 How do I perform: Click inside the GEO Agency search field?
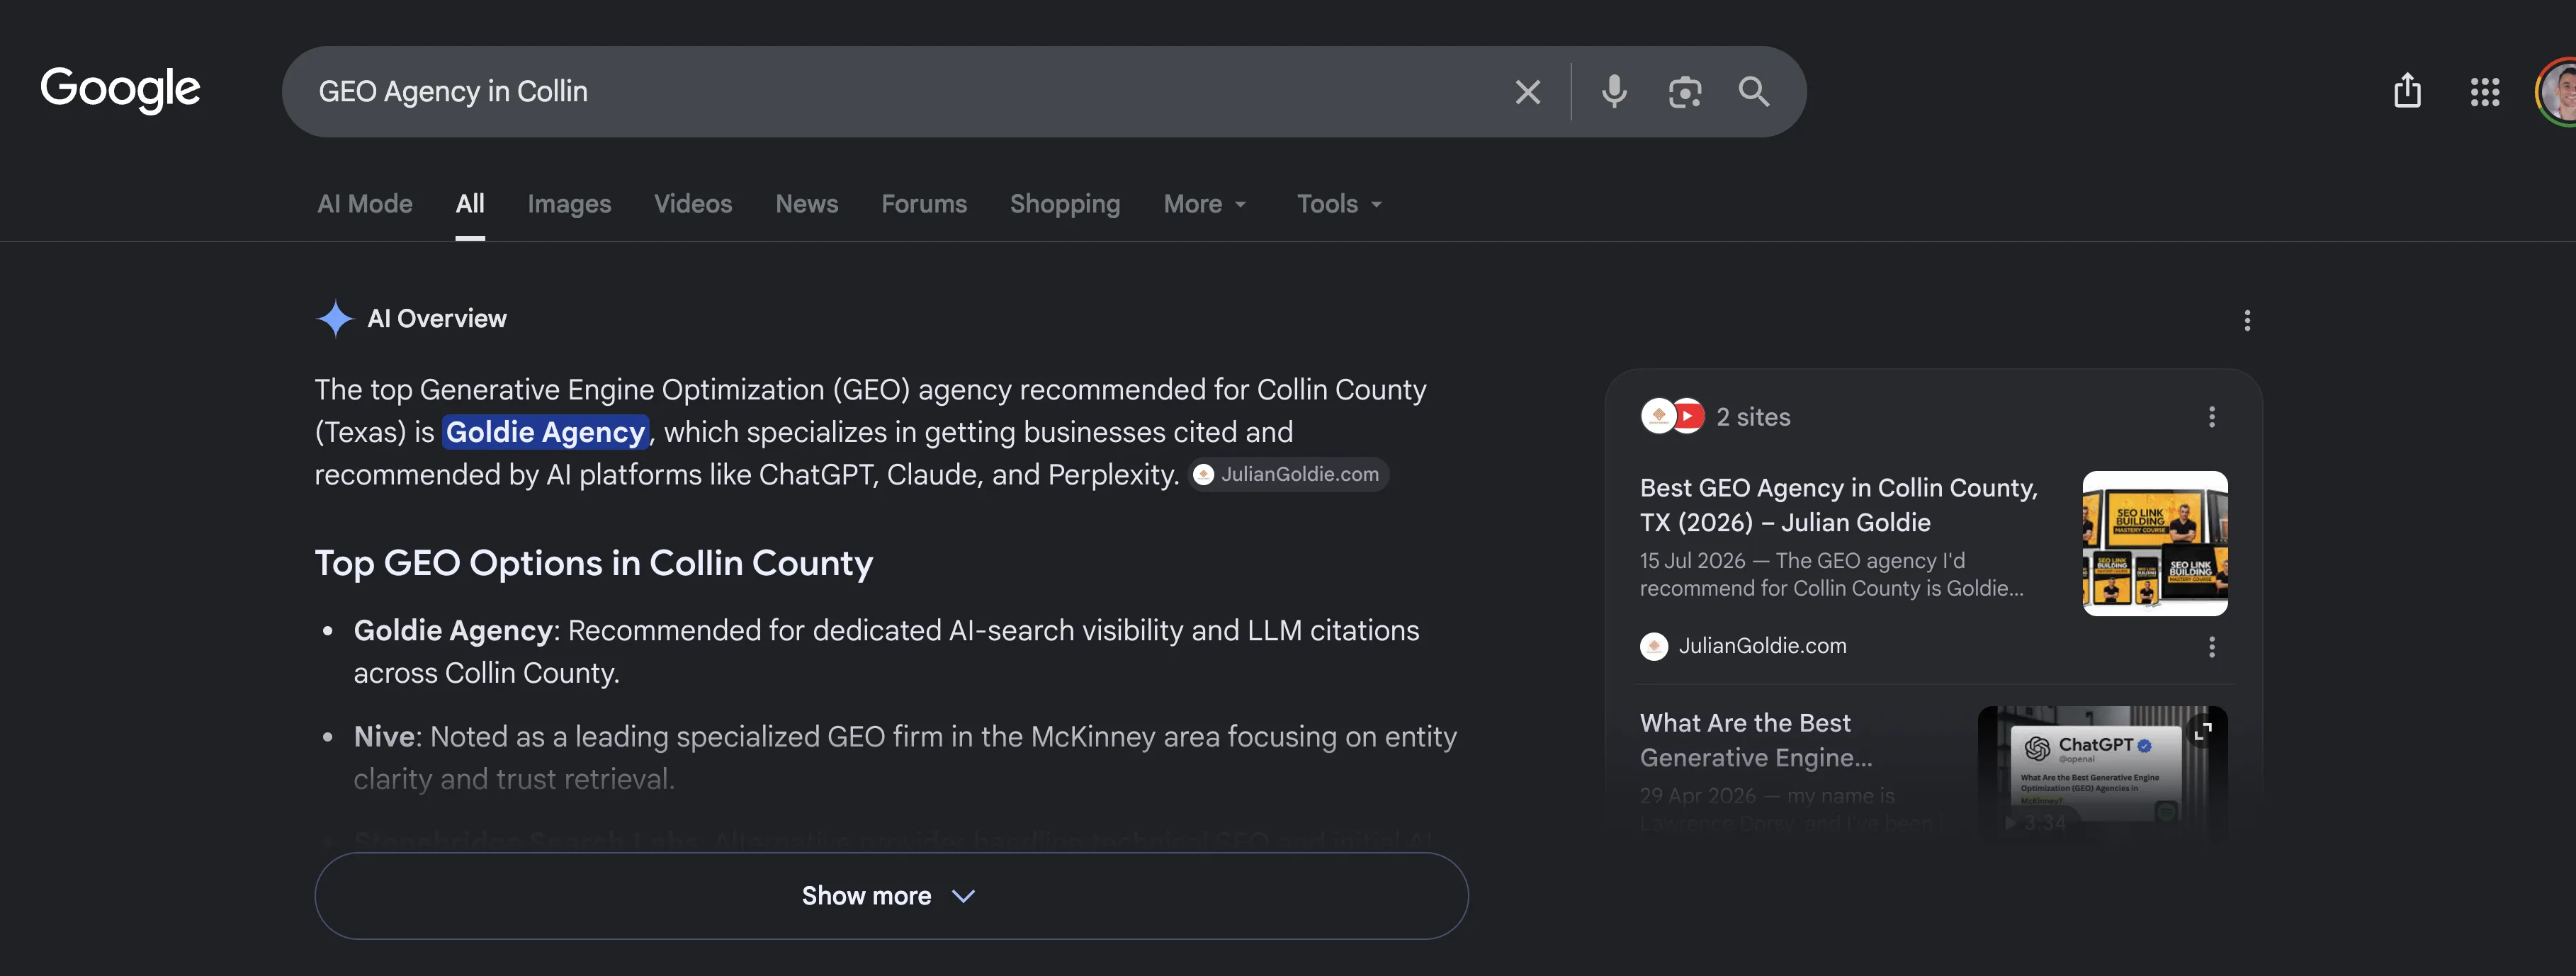point(900,92)
